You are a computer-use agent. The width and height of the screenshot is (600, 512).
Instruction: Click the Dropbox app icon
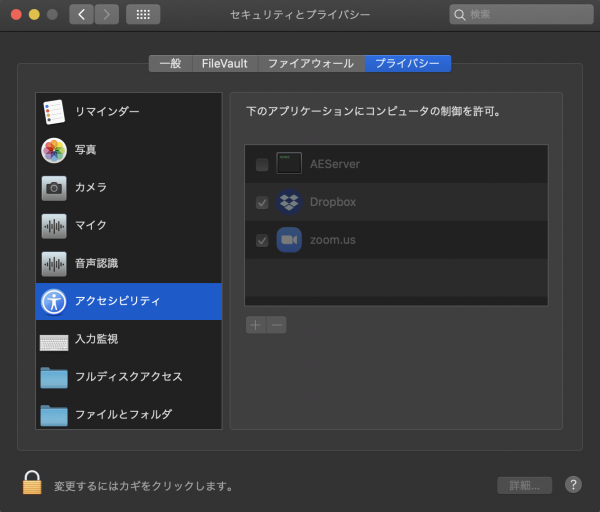click(x=289, y=202)
